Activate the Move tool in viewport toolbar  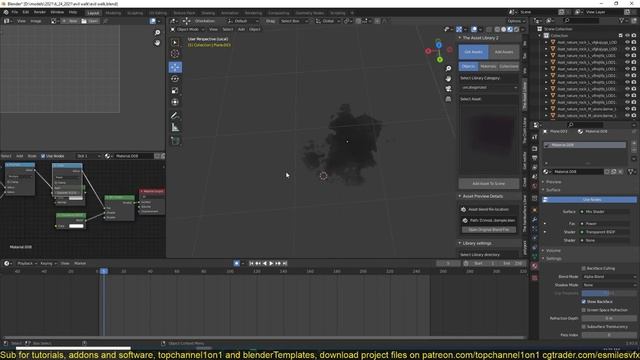[x=175, y=67]
